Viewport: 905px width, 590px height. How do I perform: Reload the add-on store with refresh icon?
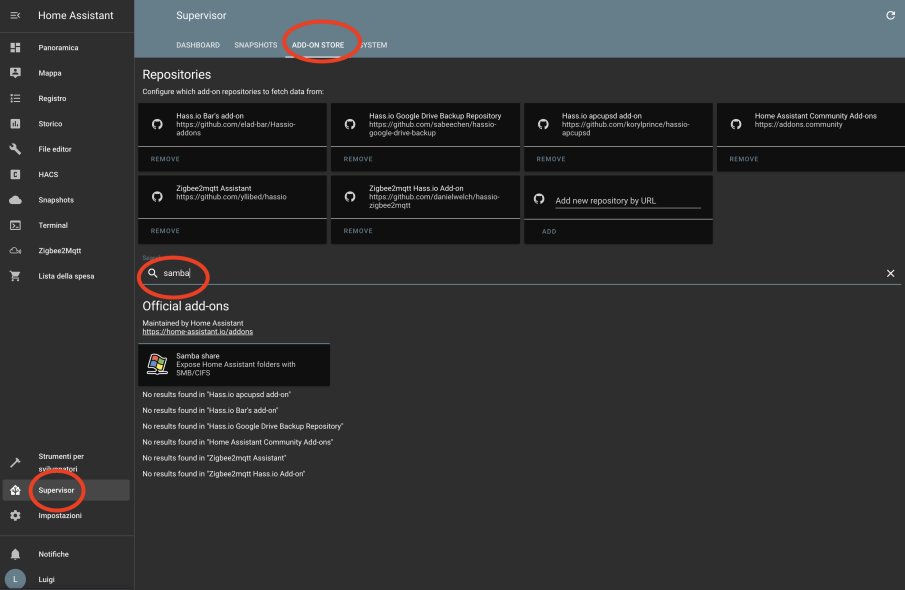891,16
